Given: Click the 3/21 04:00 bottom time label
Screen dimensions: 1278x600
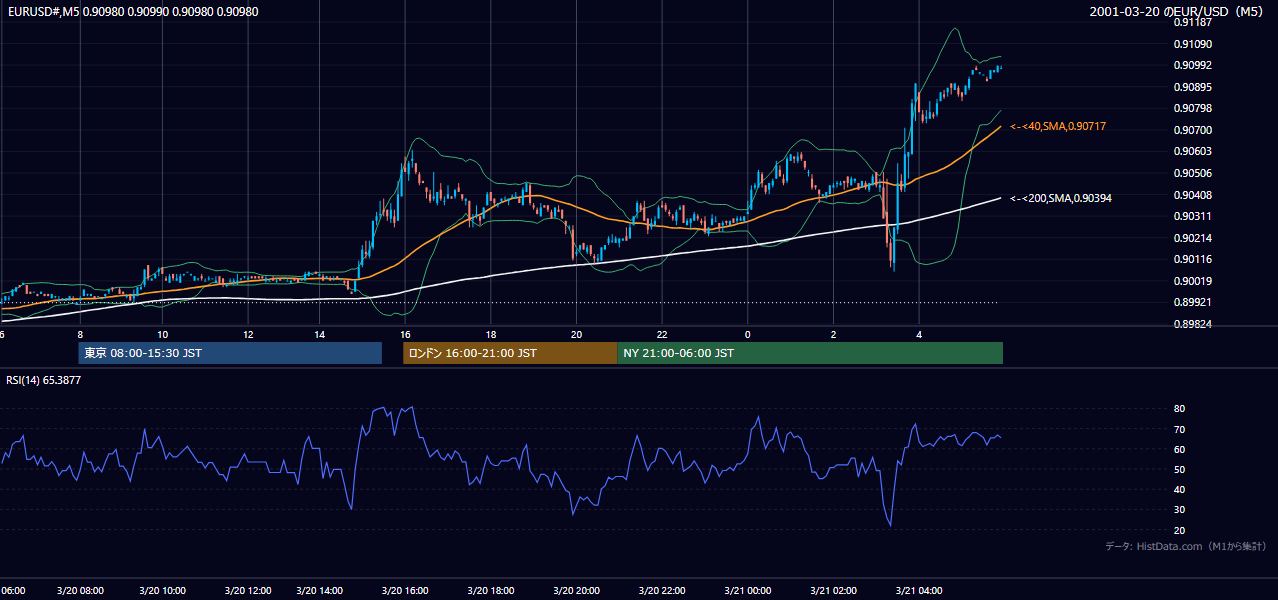Looking at the screenshot, I should pos(919,591).
